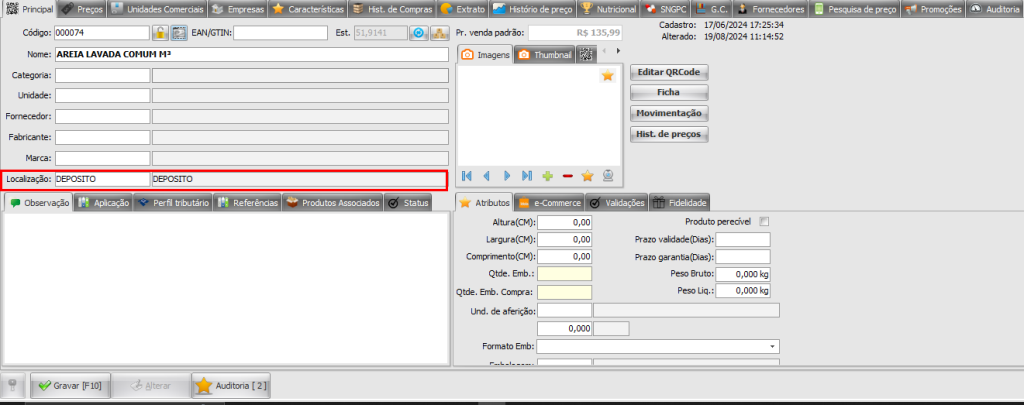This screenshot has height=405, width=1024.
Task: Go to the next image using the arrow
Action: click(x=507, y=176)
